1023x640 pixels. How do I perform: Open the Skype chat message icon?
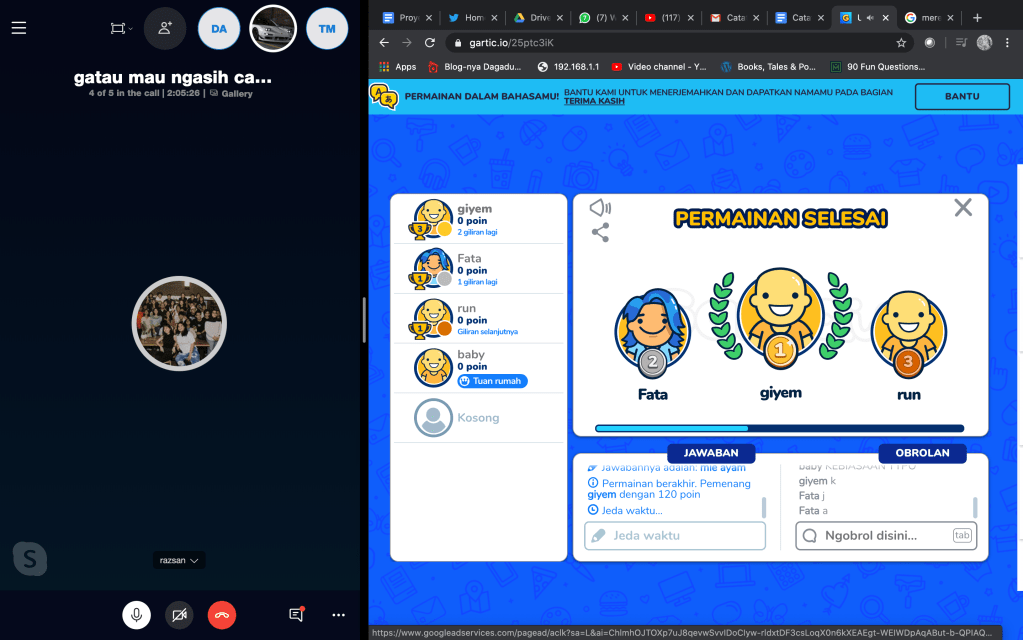click(x=296, y=614)
